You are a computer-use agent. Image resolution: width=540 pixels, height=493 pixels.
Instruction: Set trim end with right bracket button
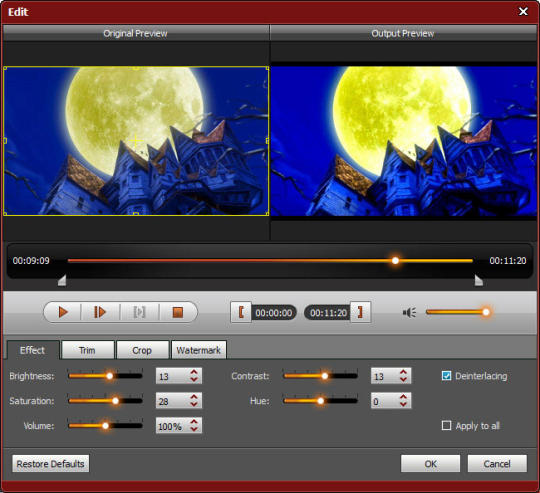[360, 312]
